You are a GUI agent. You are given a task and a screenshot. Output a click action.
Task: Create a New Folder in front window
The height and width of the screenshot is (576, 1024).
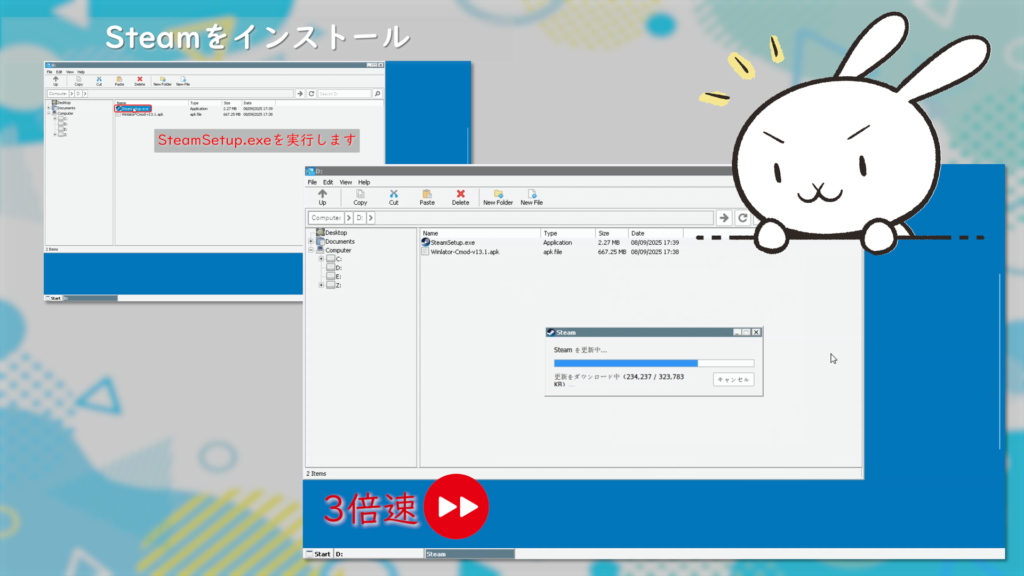pos(498,197)
